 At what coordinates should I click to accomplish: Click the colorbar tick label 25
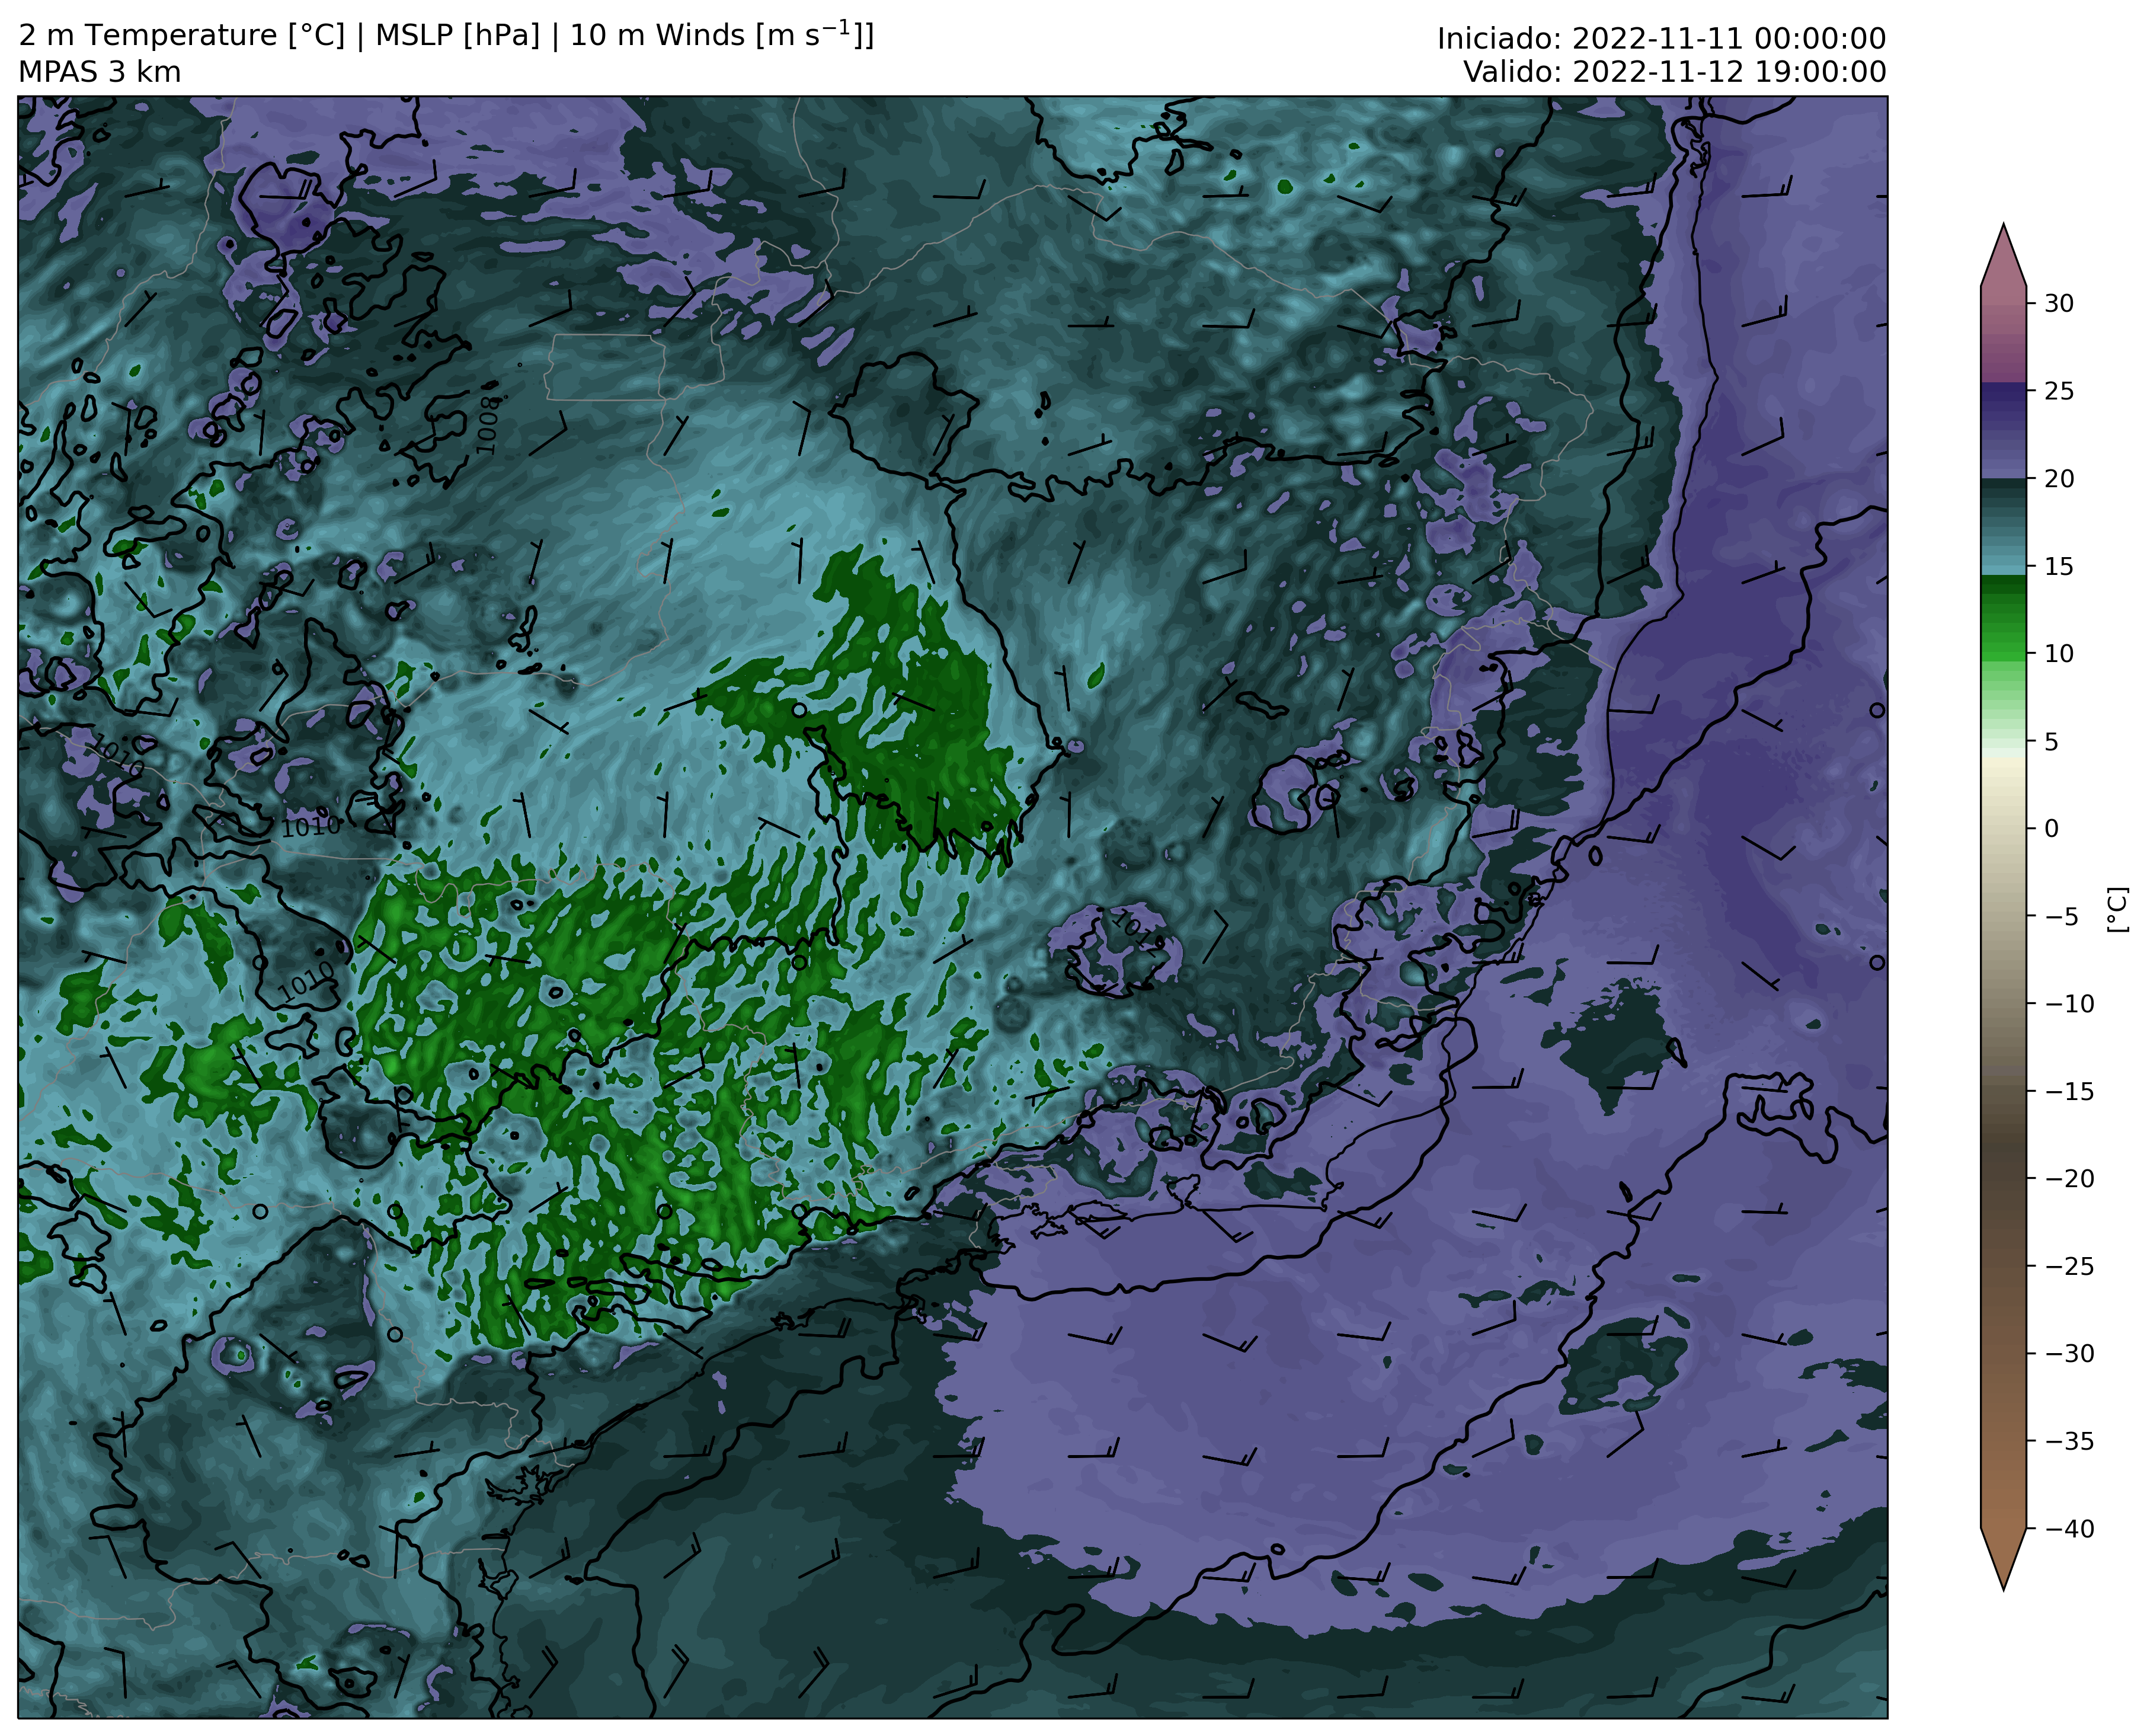coord(2058,391)
